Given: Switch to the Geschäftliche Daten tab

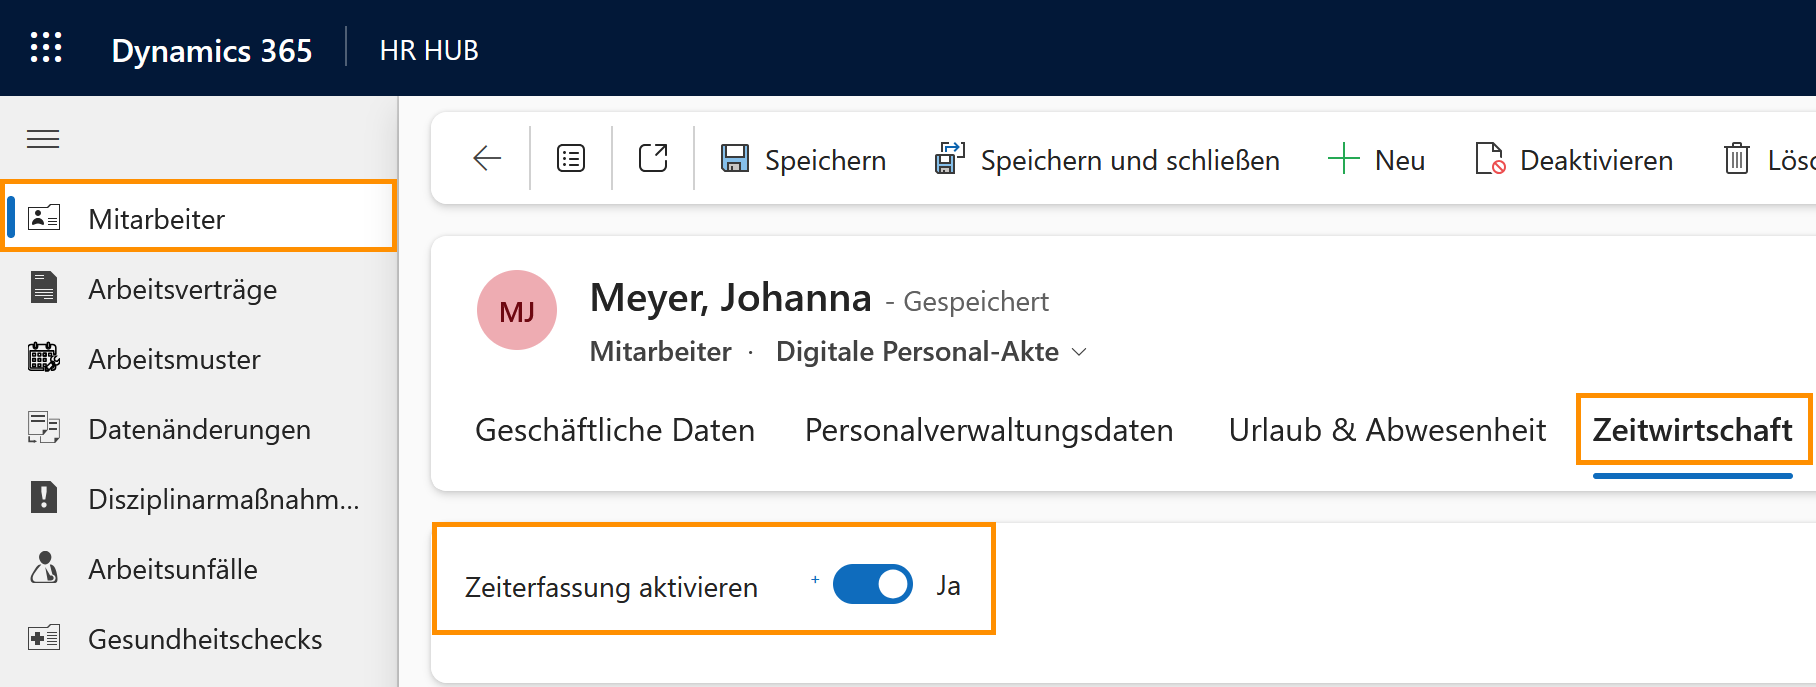Looking at the screenshot, I should pyautogui.click(x=614, y=430).
